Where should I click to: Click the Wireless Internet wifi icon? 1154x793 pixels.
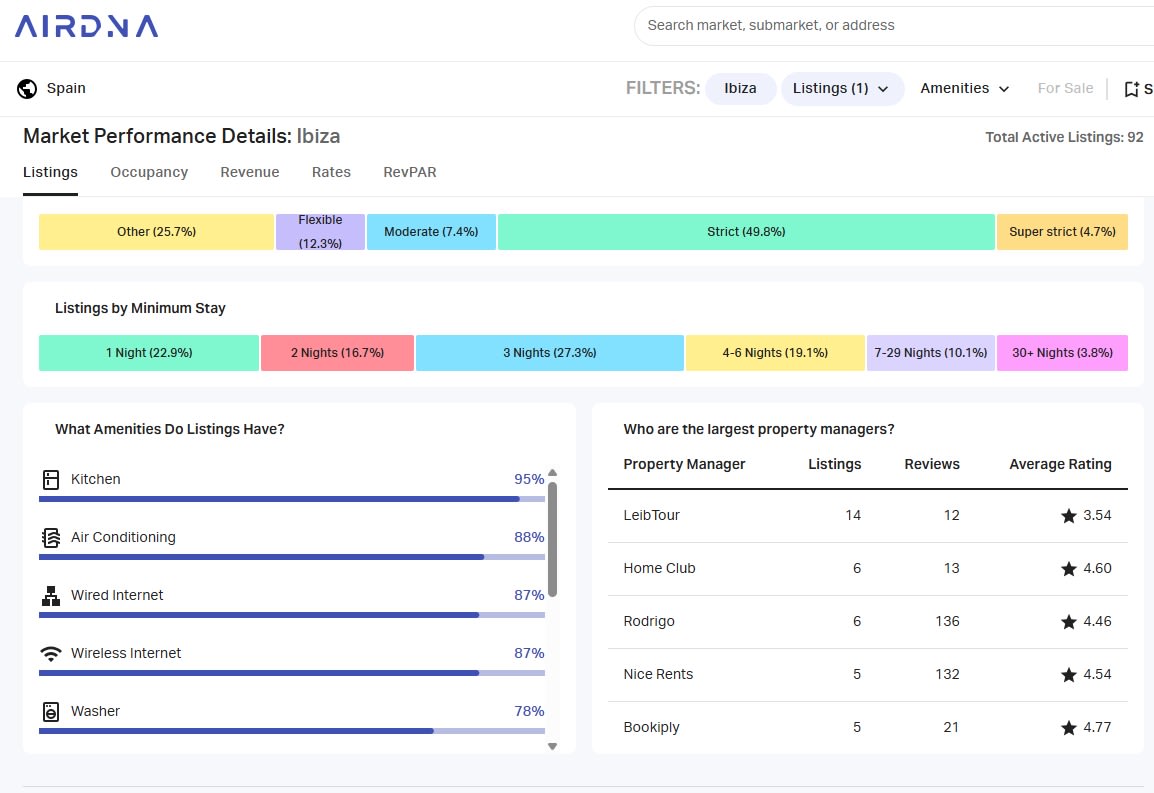pos(51,654)
